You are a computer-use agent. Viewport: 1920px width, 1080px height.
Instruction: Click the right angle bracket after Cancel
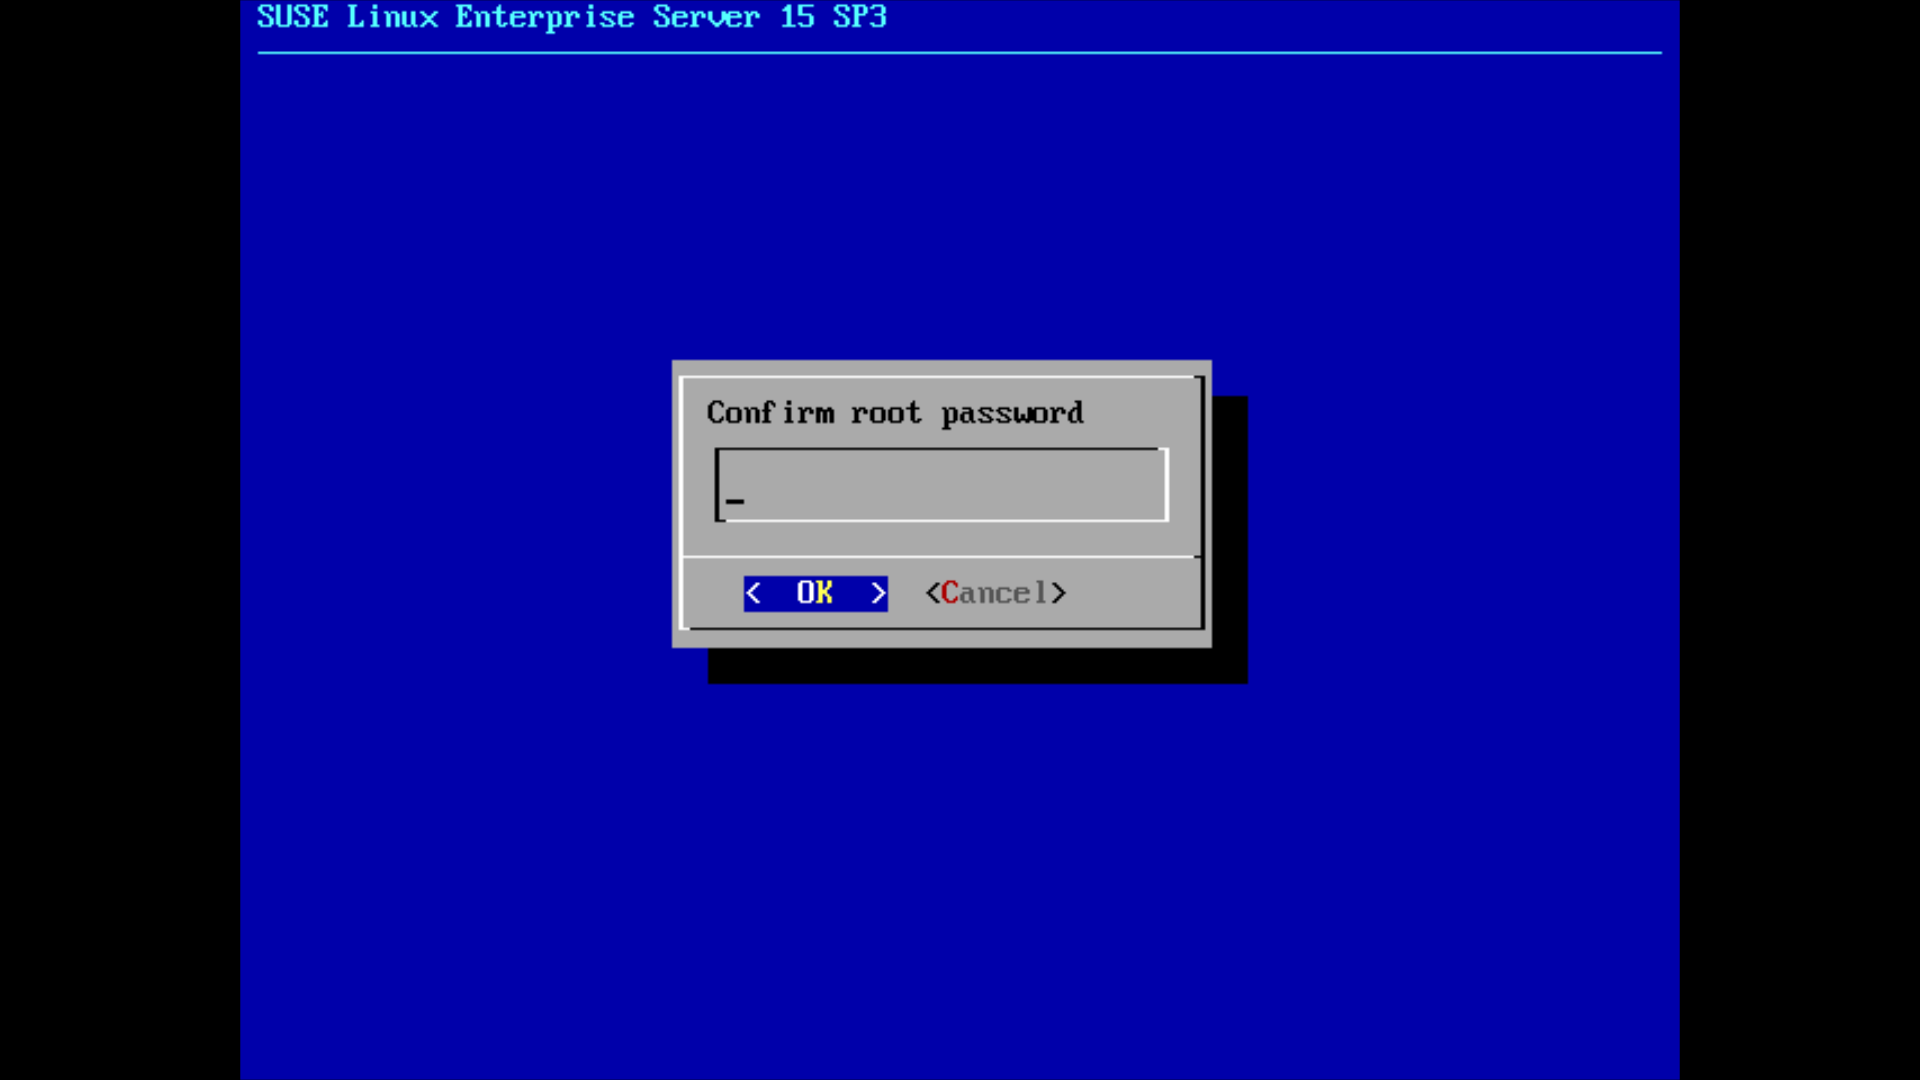coord(1058,593)
